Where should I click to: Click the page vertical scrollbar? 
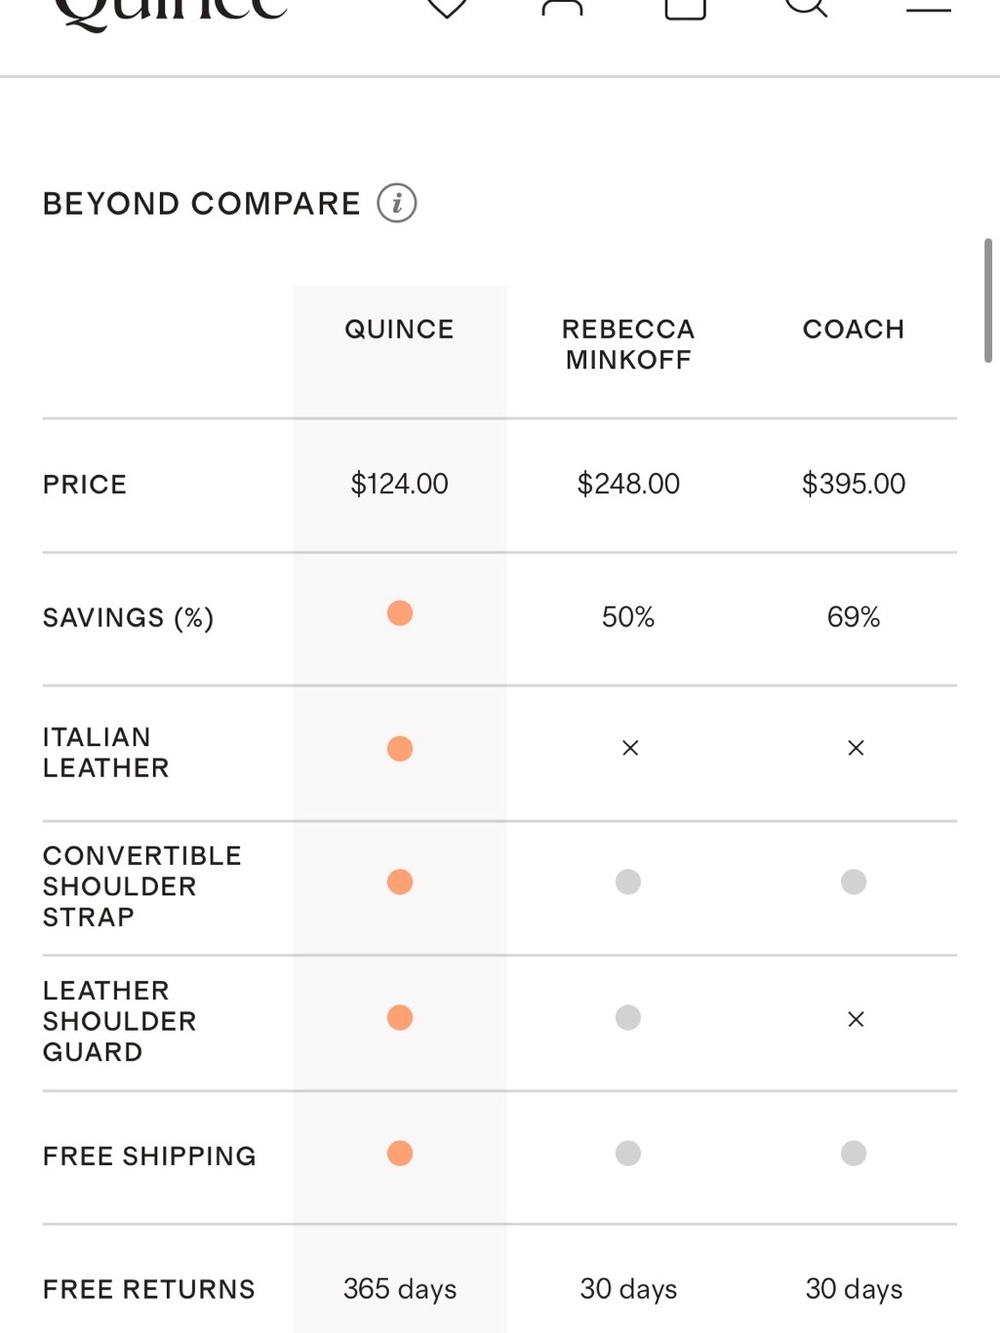988,300
